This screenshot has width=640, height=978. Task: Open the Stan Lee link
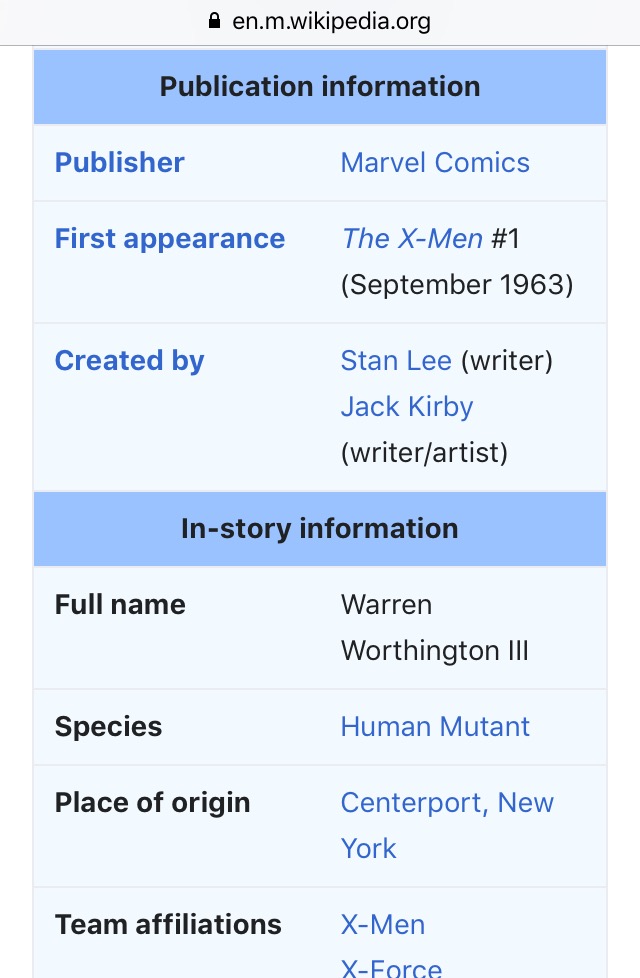point(396,361)
